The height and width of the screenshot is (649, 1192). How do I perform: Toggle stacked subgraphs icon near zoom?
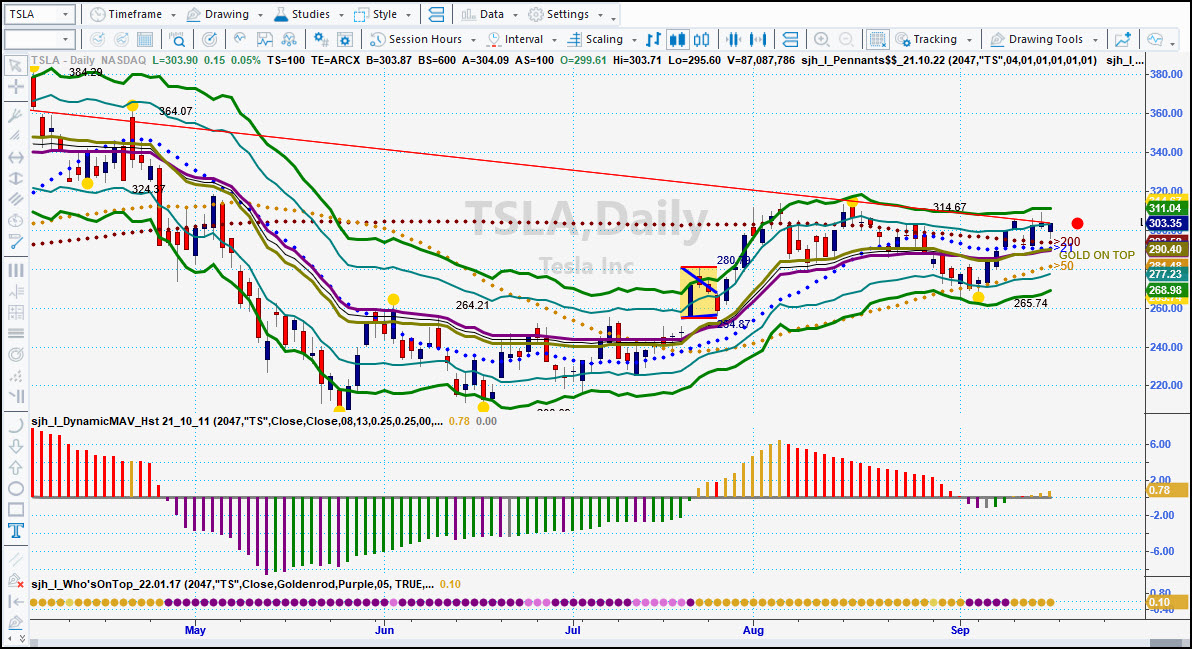[790, 40]
